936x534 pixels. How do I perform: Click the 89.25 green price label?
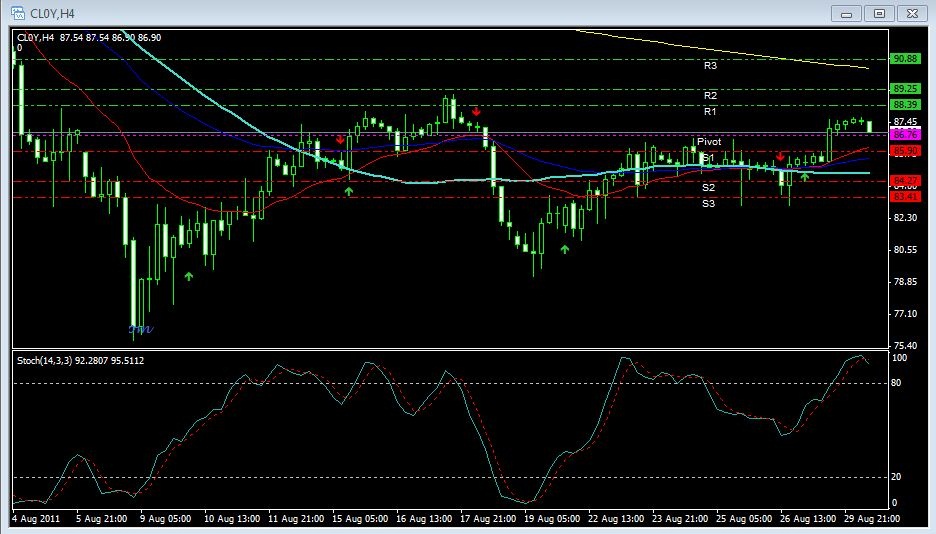[905, 88]
